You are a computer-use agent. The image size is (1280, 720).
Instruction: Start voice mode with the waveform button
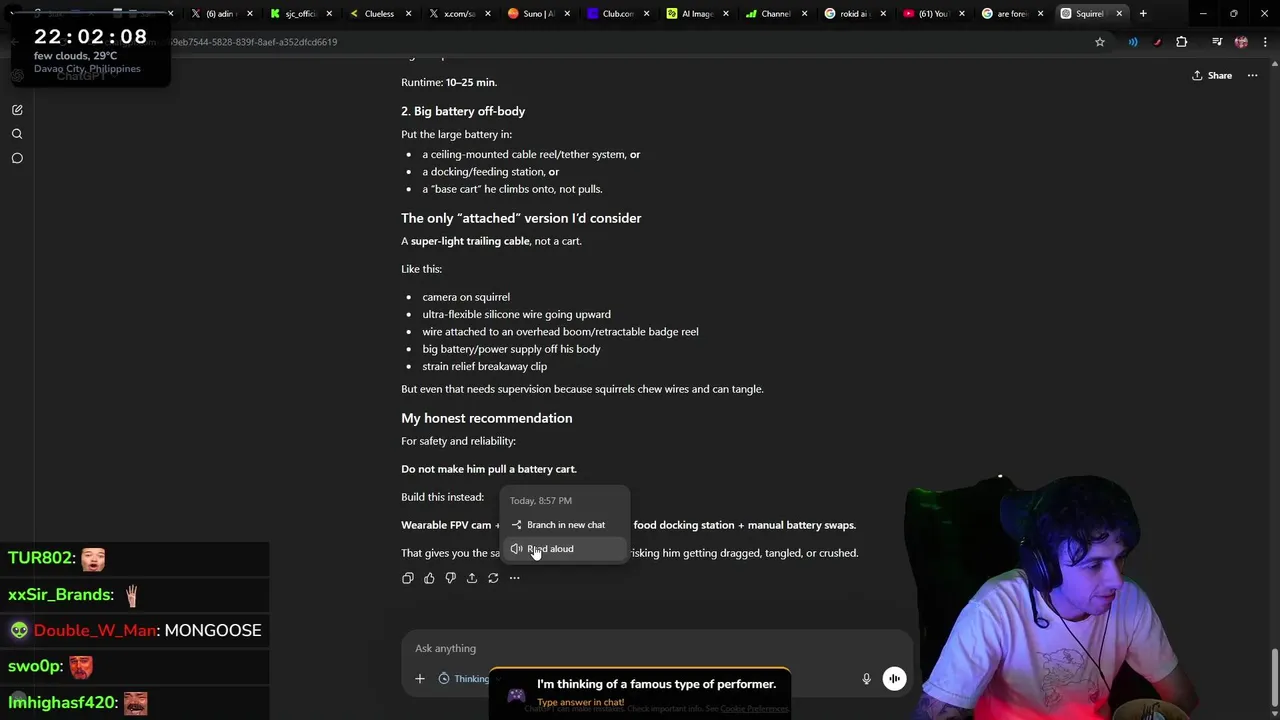click(894, 679)
